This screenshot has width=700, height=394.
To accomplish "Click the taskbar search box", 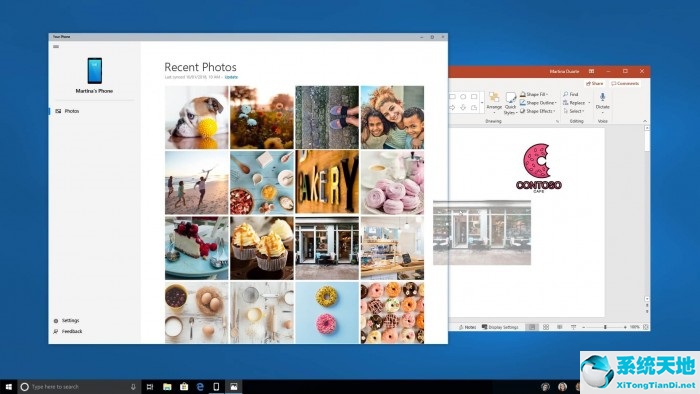I will point(79,387).
